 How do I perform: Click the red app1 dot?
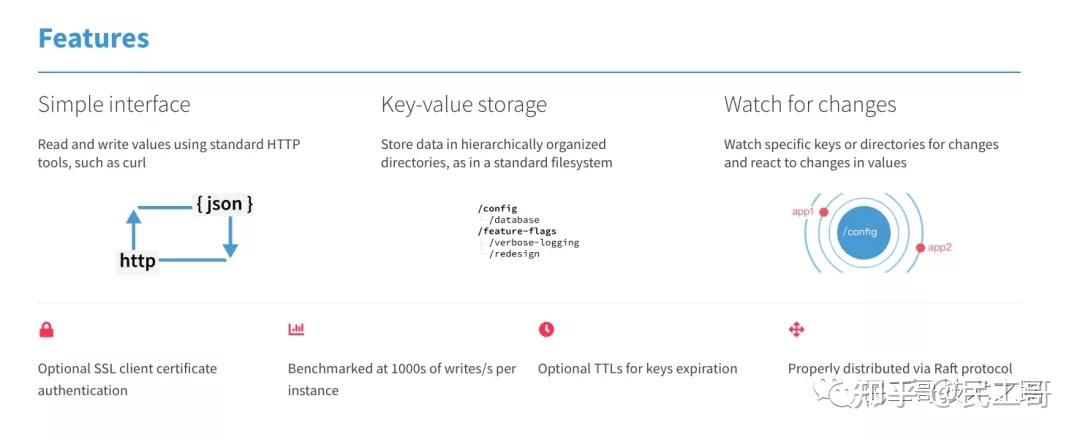pyautogui.click(x=824, y=212)
